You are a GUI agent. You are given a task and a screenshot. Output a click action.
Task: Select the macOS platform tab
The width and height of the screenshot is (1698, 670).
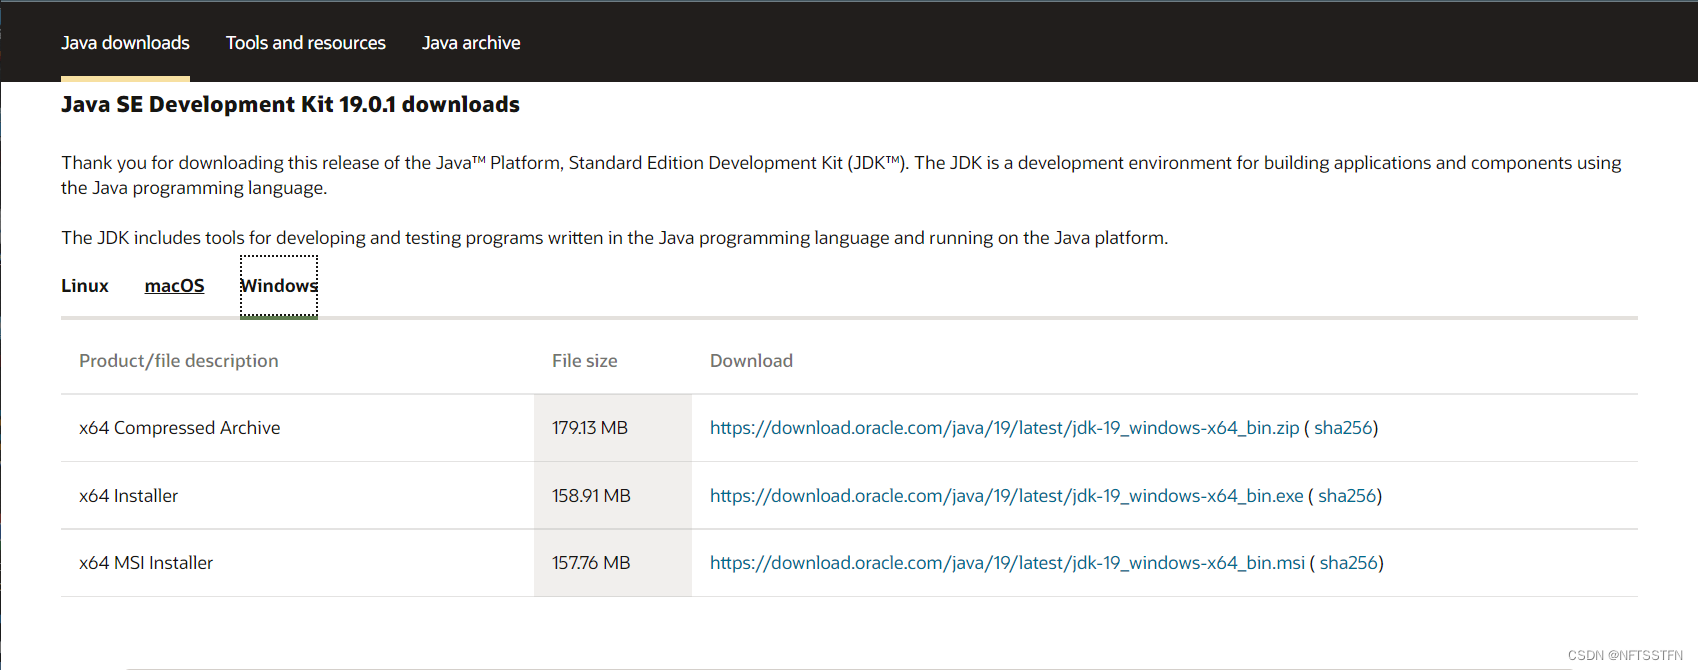tap(174, 286)
